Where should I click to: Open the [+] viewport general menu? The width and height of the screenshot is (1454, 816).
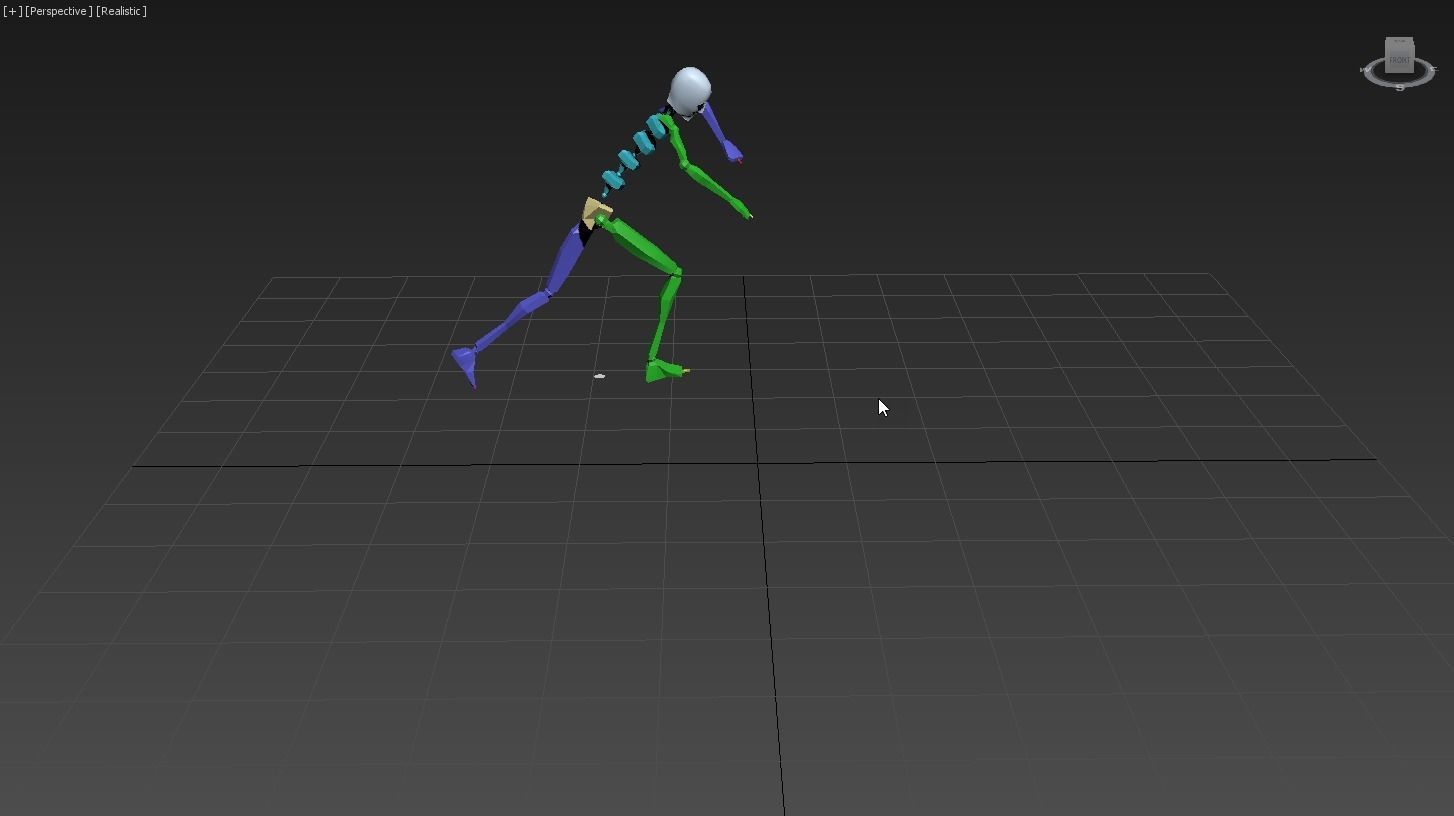click(12, 11)
